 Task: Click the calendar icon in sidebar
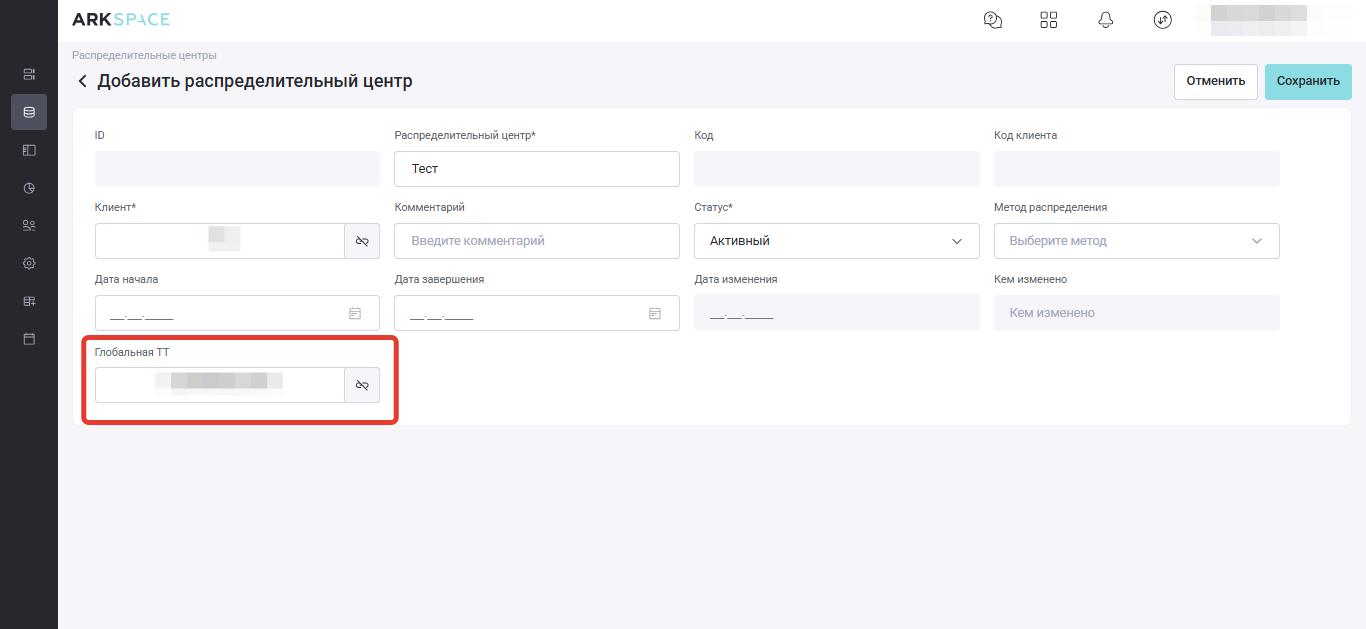pos(29,340)
